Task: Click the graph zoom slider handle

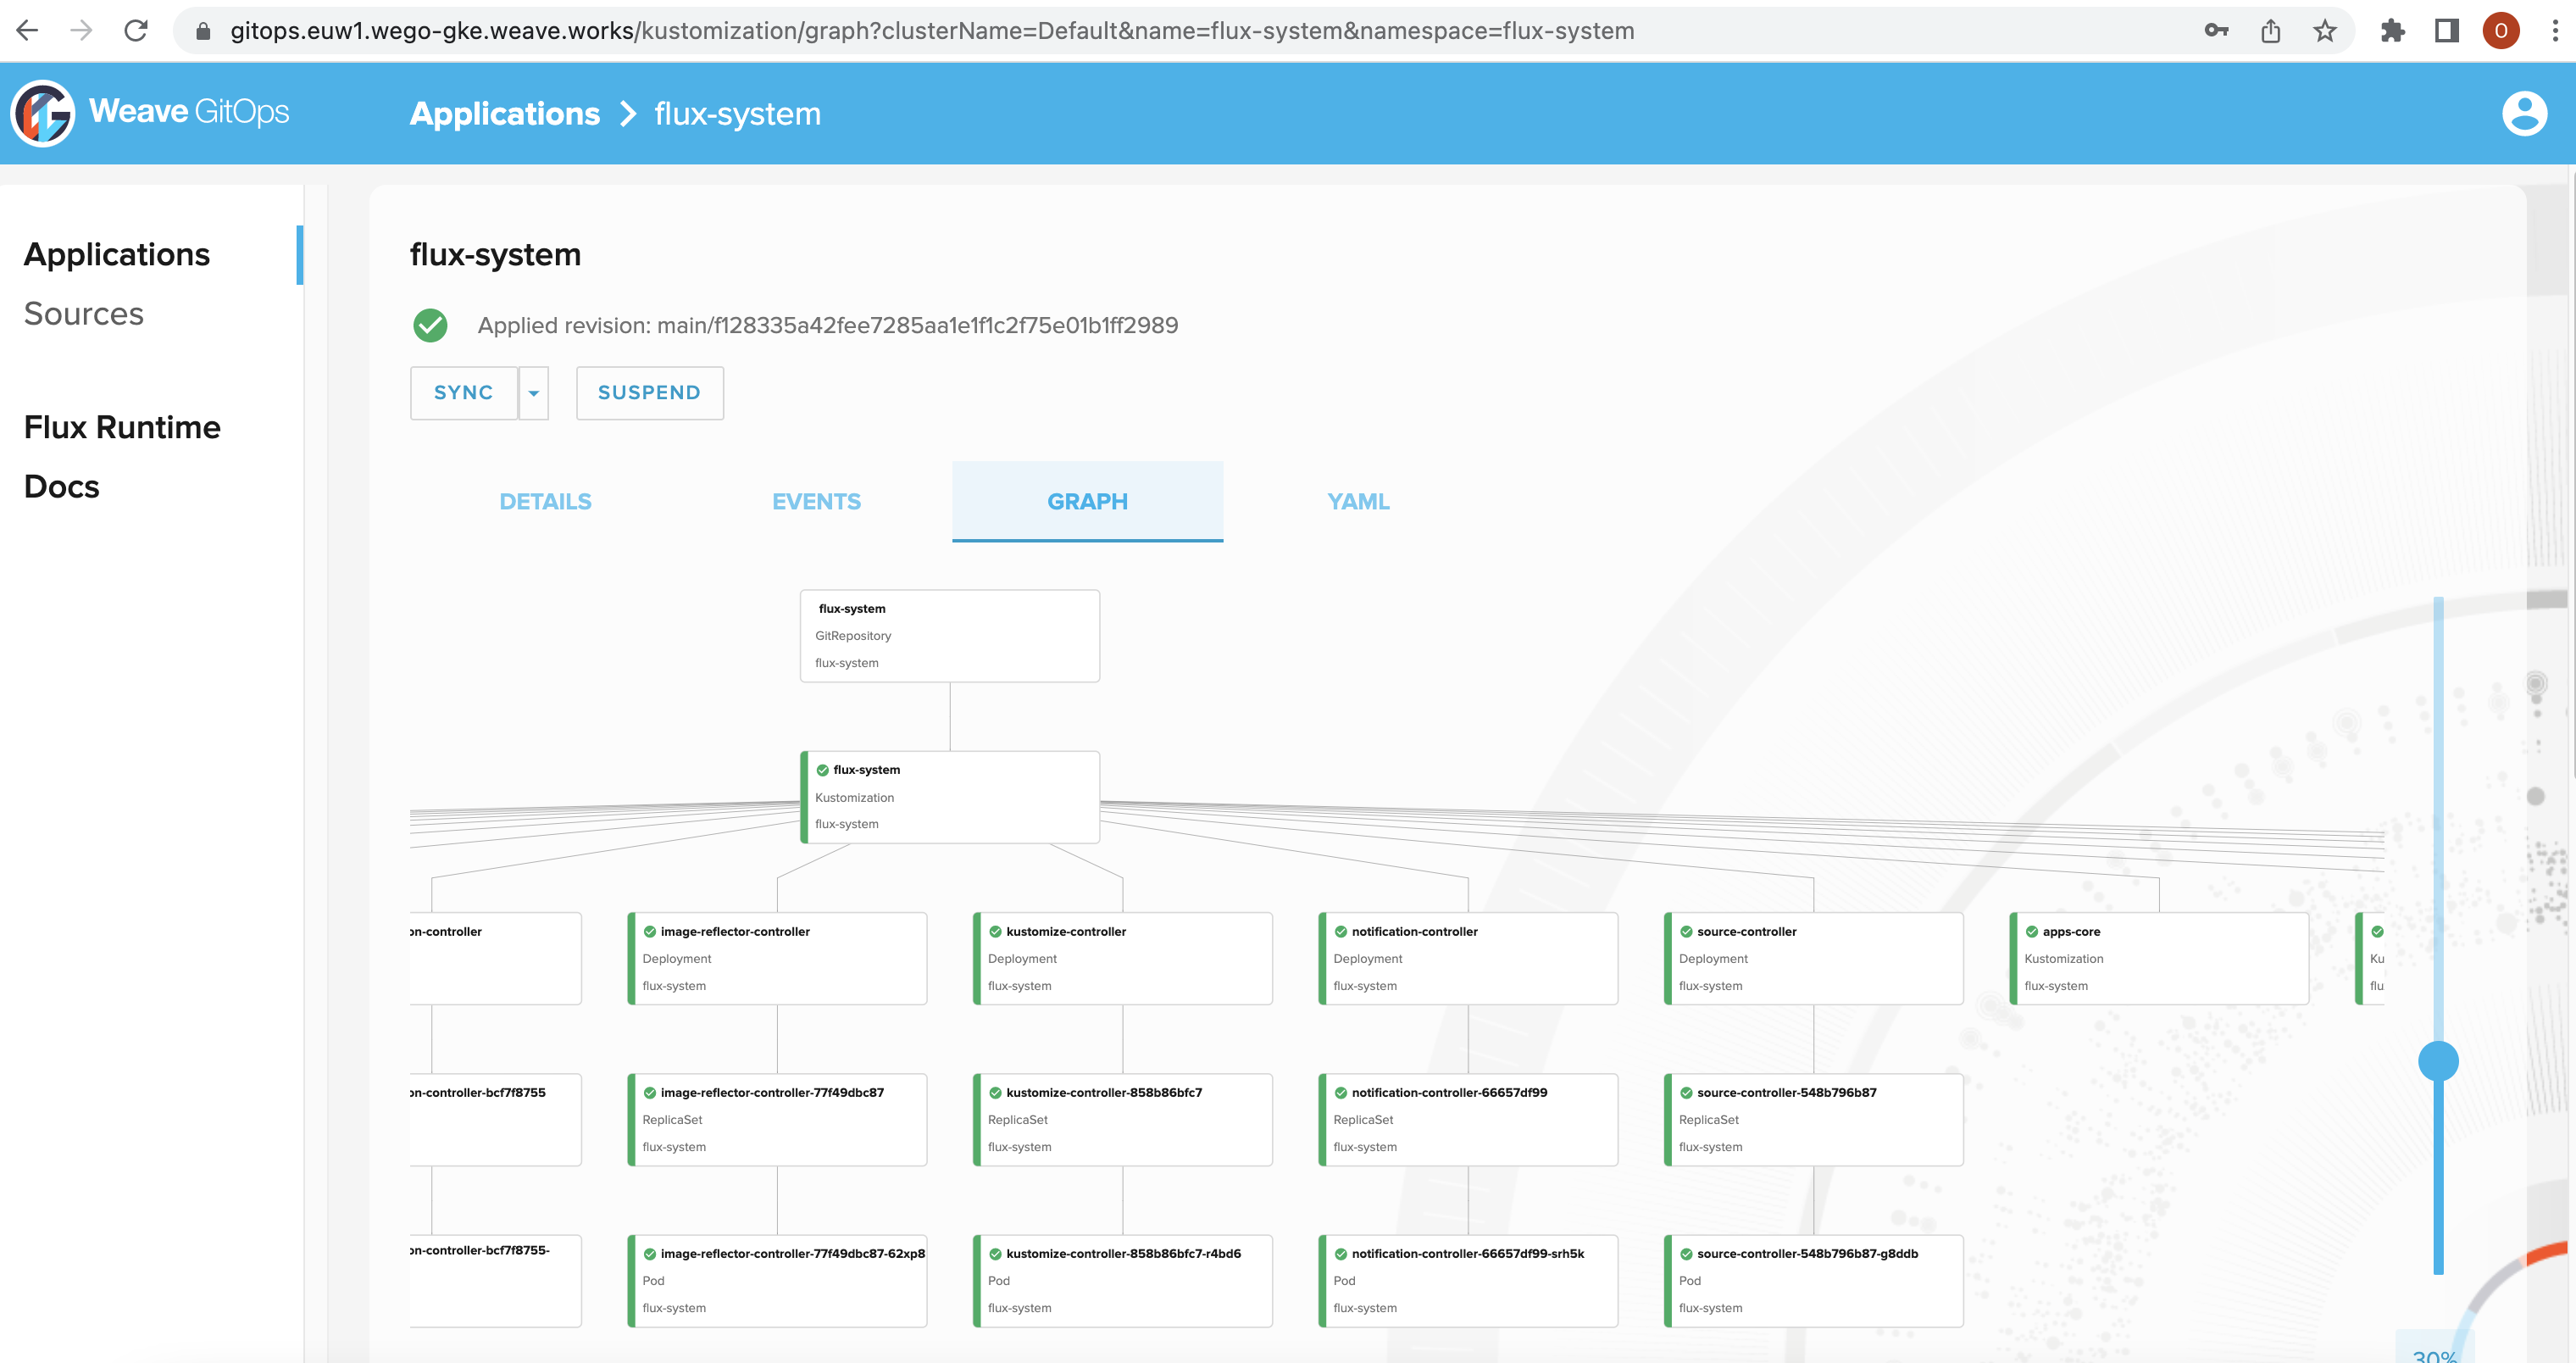Action: coord(2438,1061)
